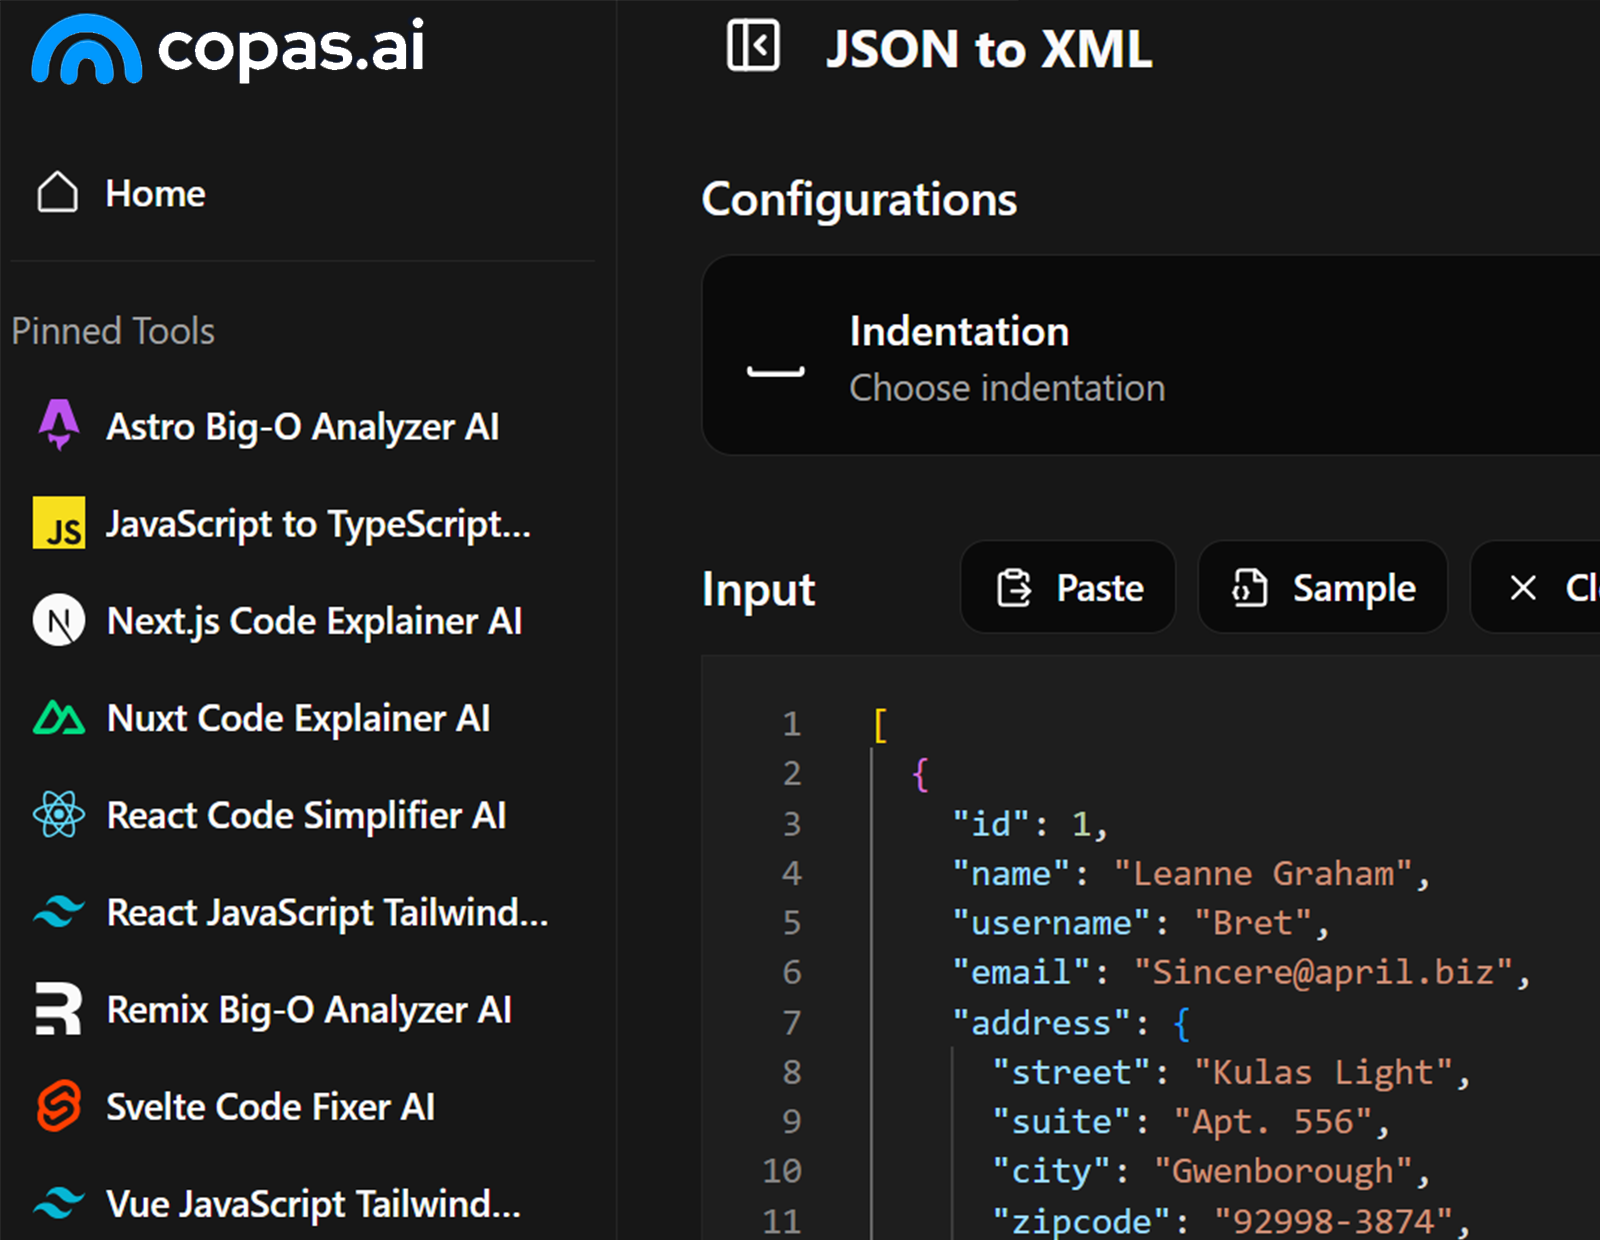
Task: Open Remix Big-O Analyzer AI
Action: pyautogui.click(x=309, y=1009)
